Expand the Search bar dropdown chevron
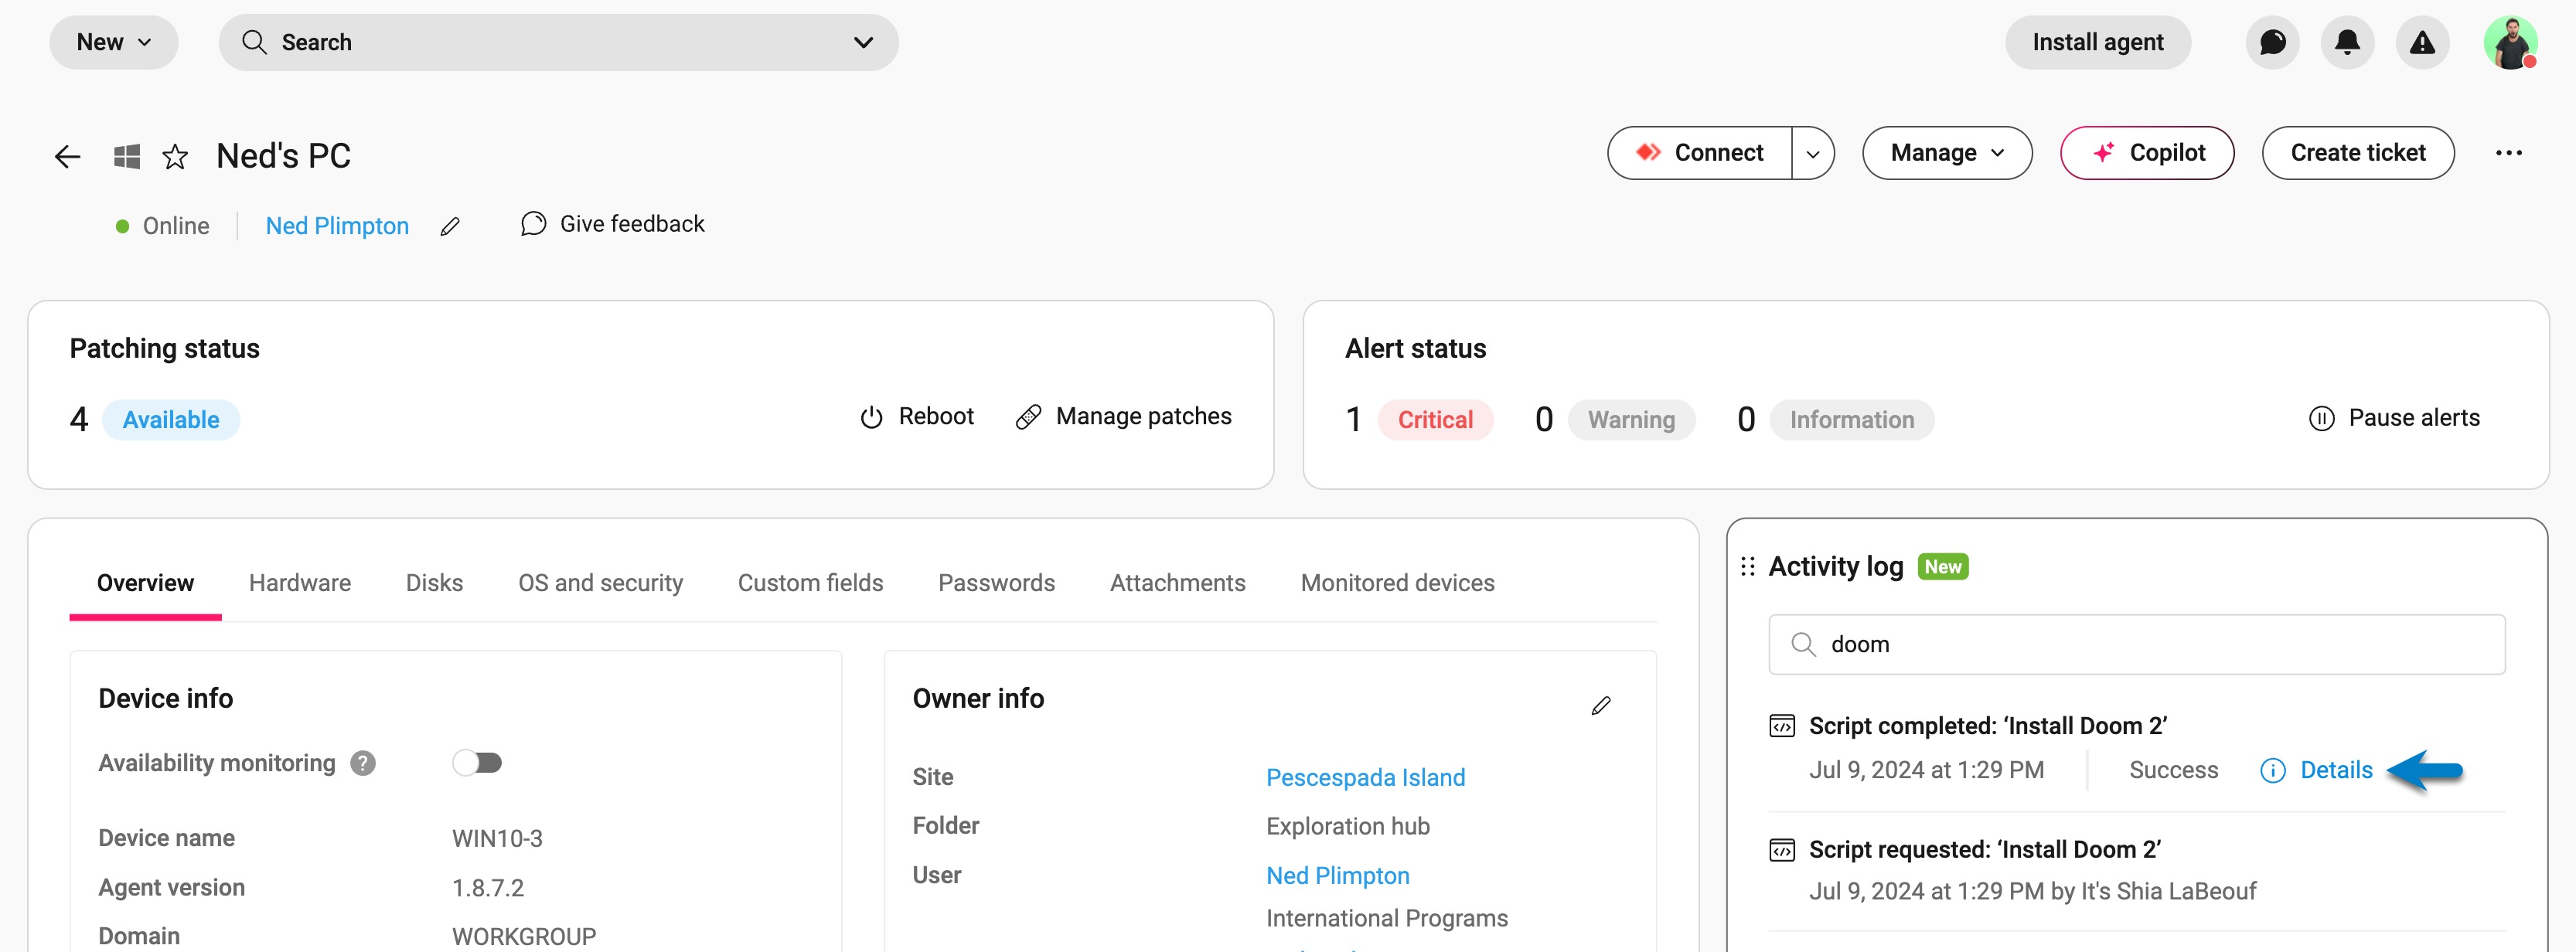The image size is (2576, 952). (x=863, y=42)
